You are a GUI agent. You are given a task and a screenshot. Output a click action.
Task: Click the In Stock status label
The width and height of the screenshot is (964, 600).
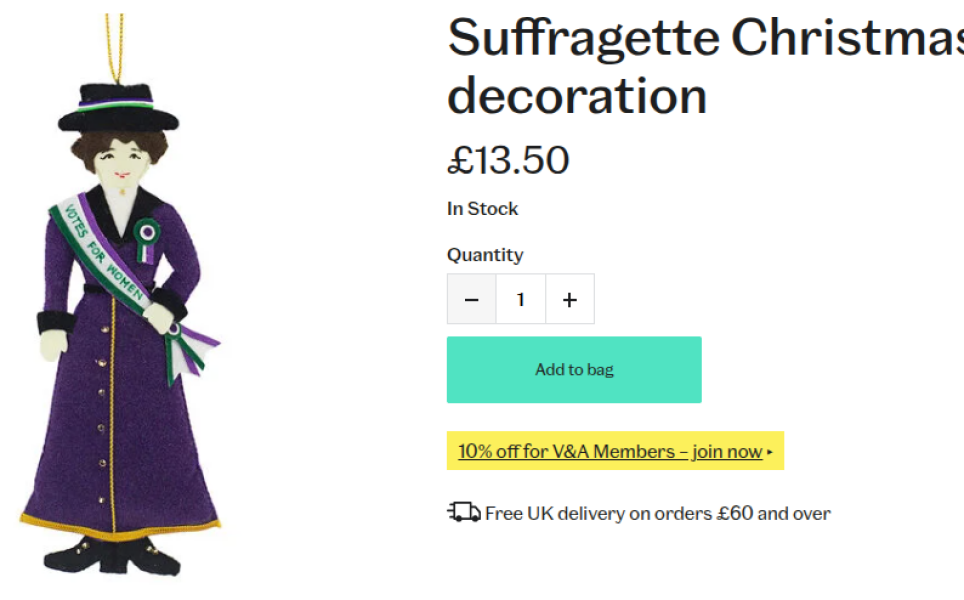click(x=481, y=209)
